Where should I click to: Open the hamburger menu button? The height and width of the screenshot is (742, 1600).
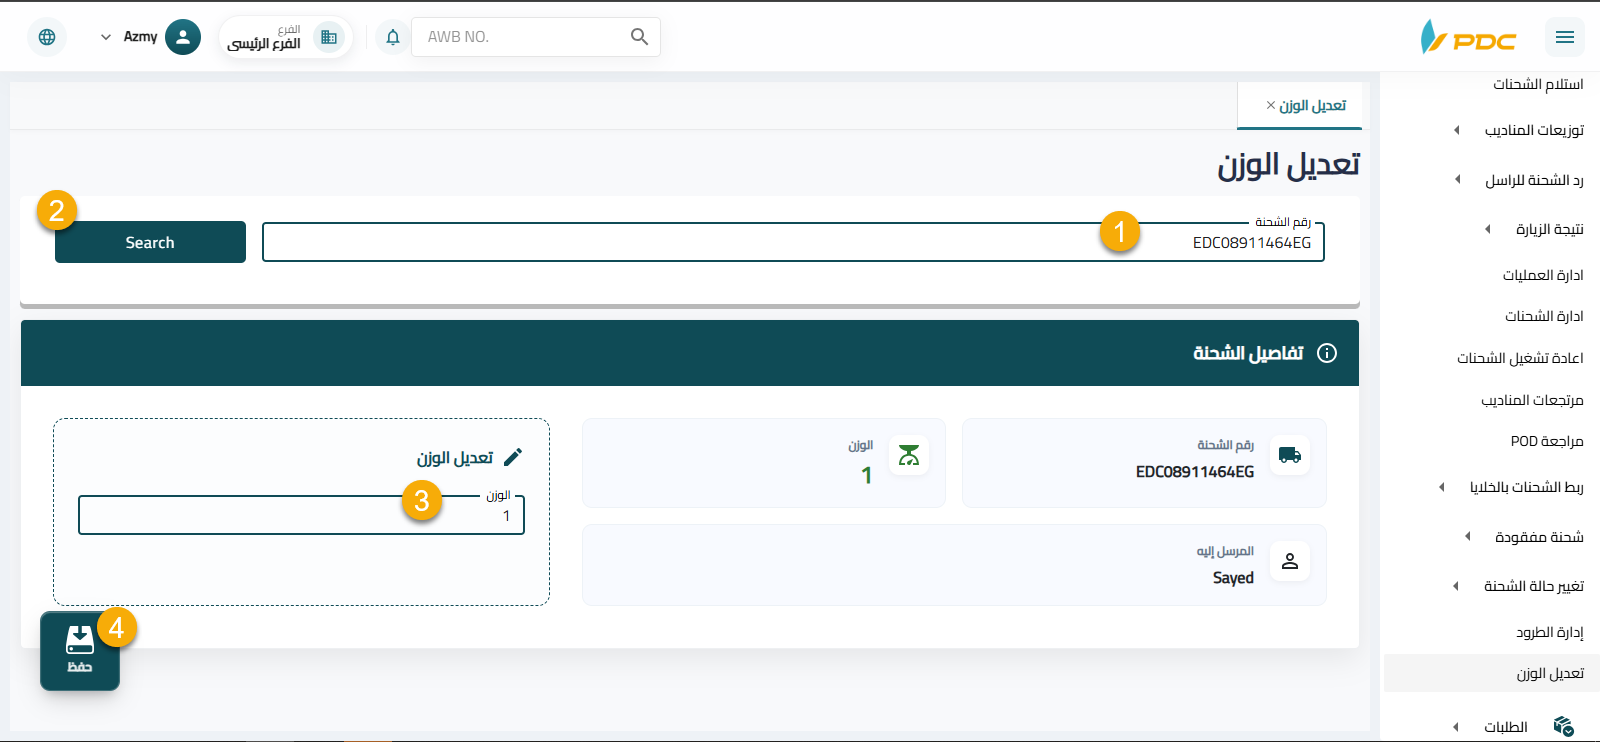(x=1565, y=37)
